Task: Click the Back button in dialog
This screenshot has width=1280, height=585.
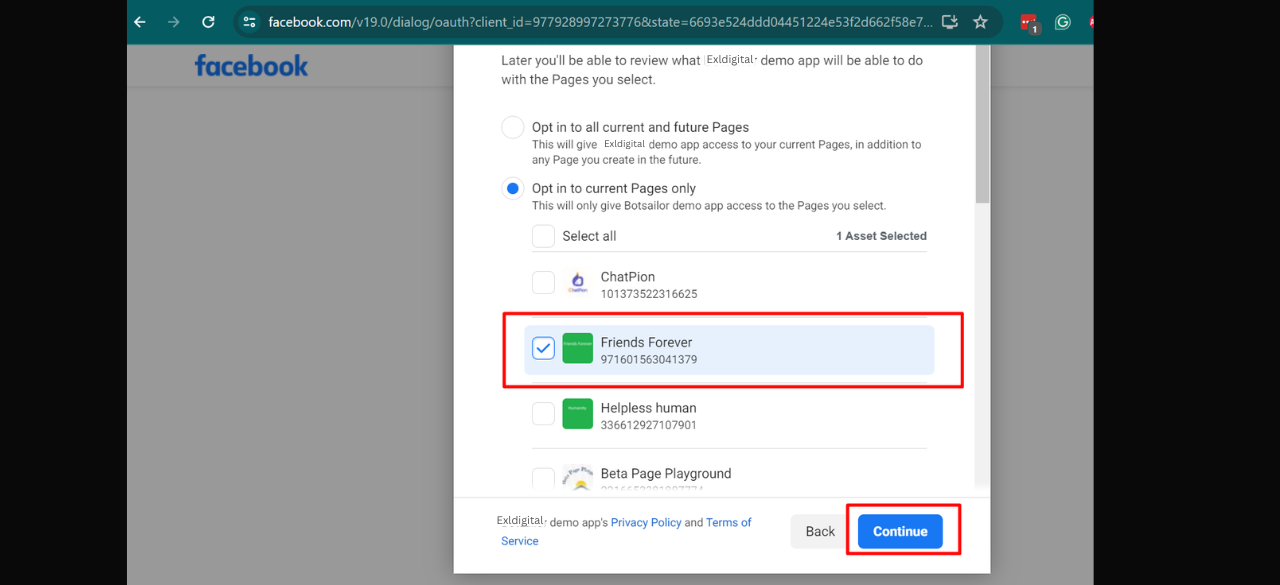Action: click(x=820, y=531)
